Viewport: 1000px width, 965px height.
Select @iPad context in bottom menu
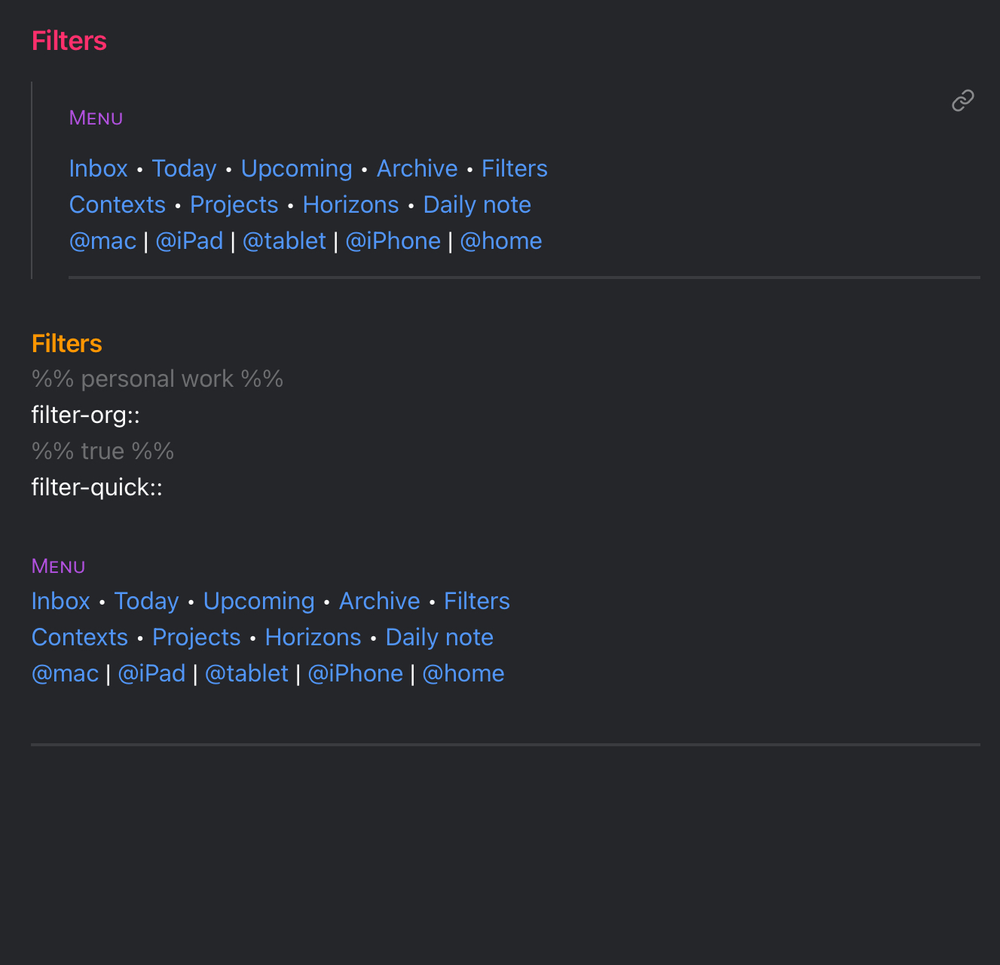click(152, 674)
